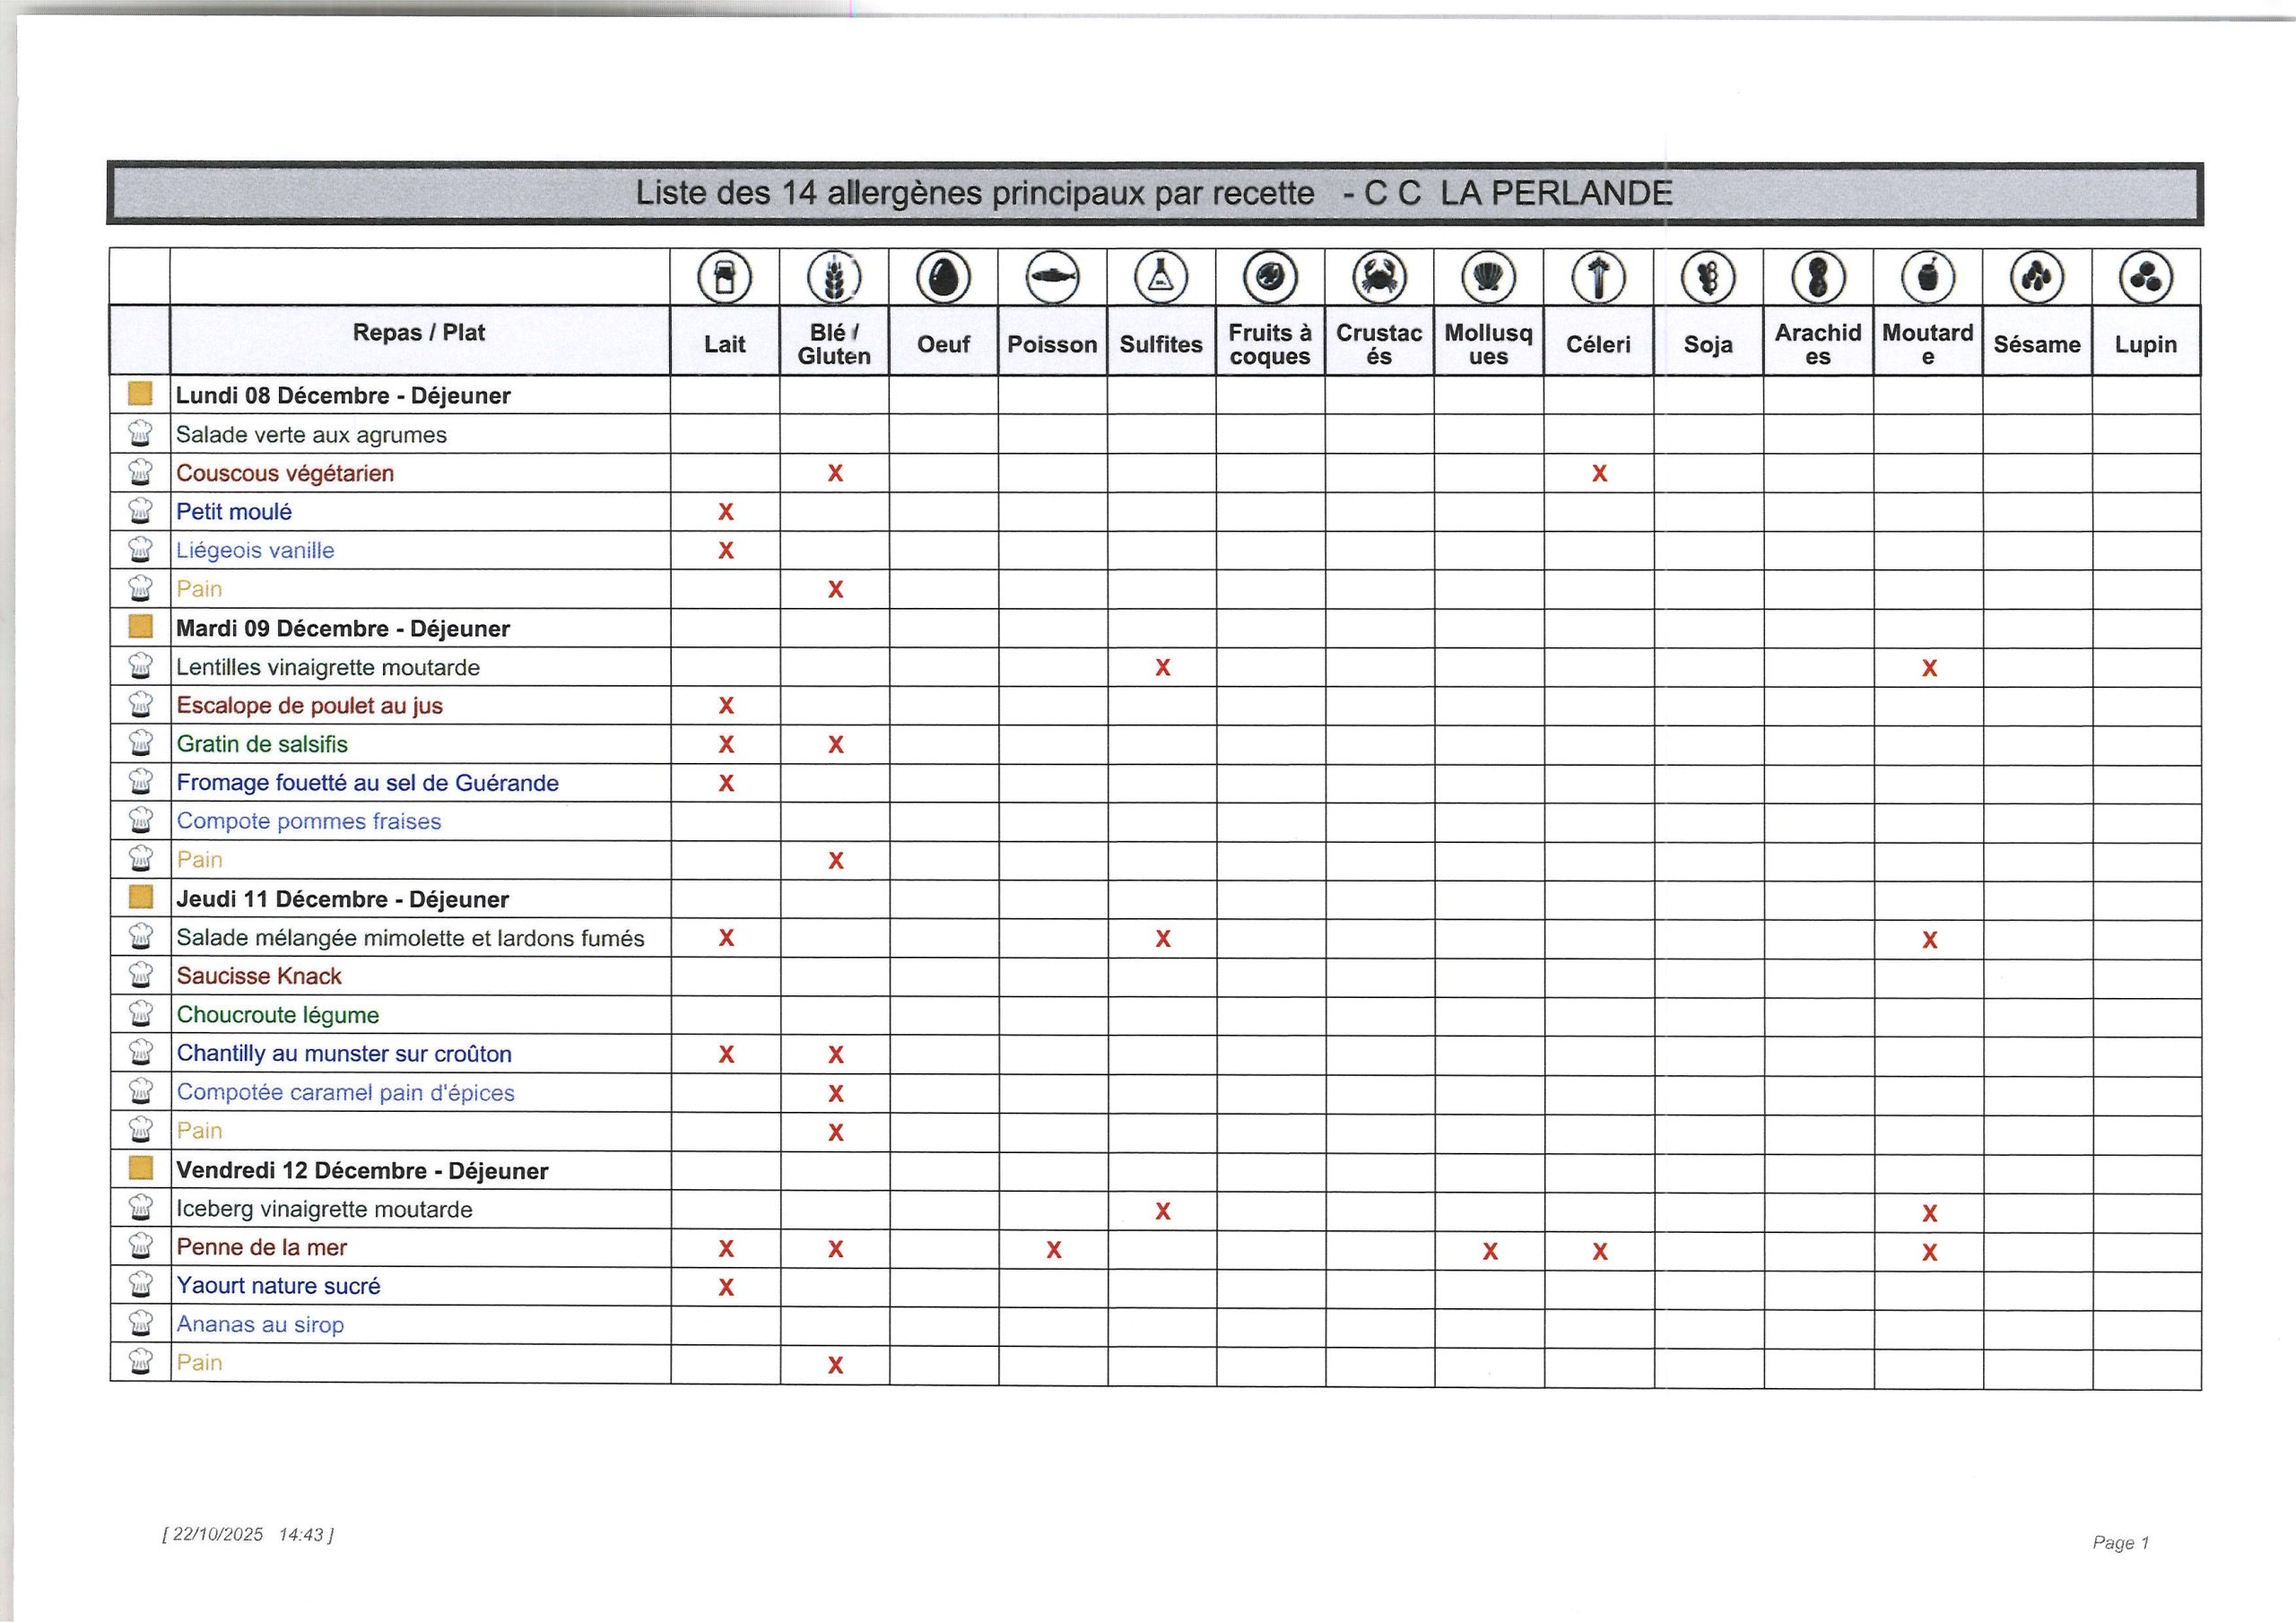Click the crab crustacean icon
This screenshot has height=1623, width=2296.
point(1379,277)
